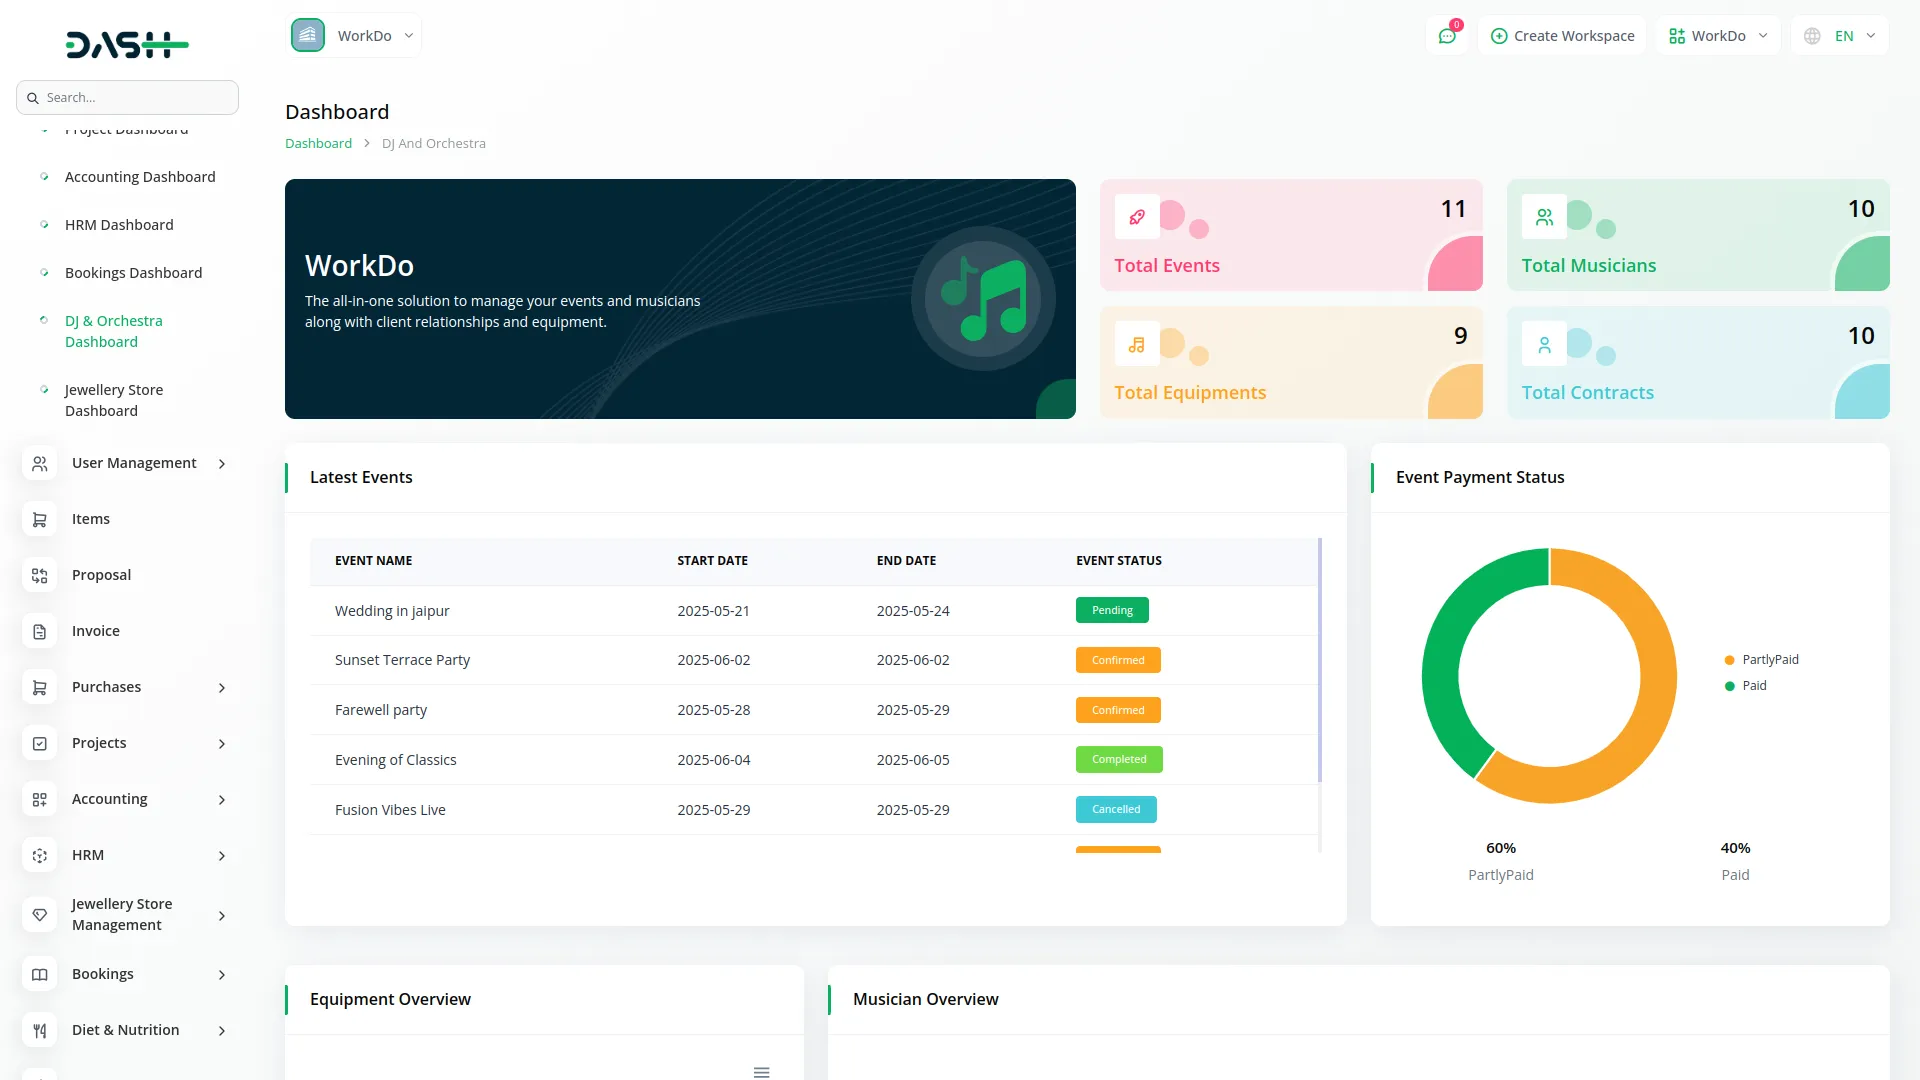The image size is (1920, 1080).
Task: Click the Proposal sidebar icon
Action: click(40, 576)
